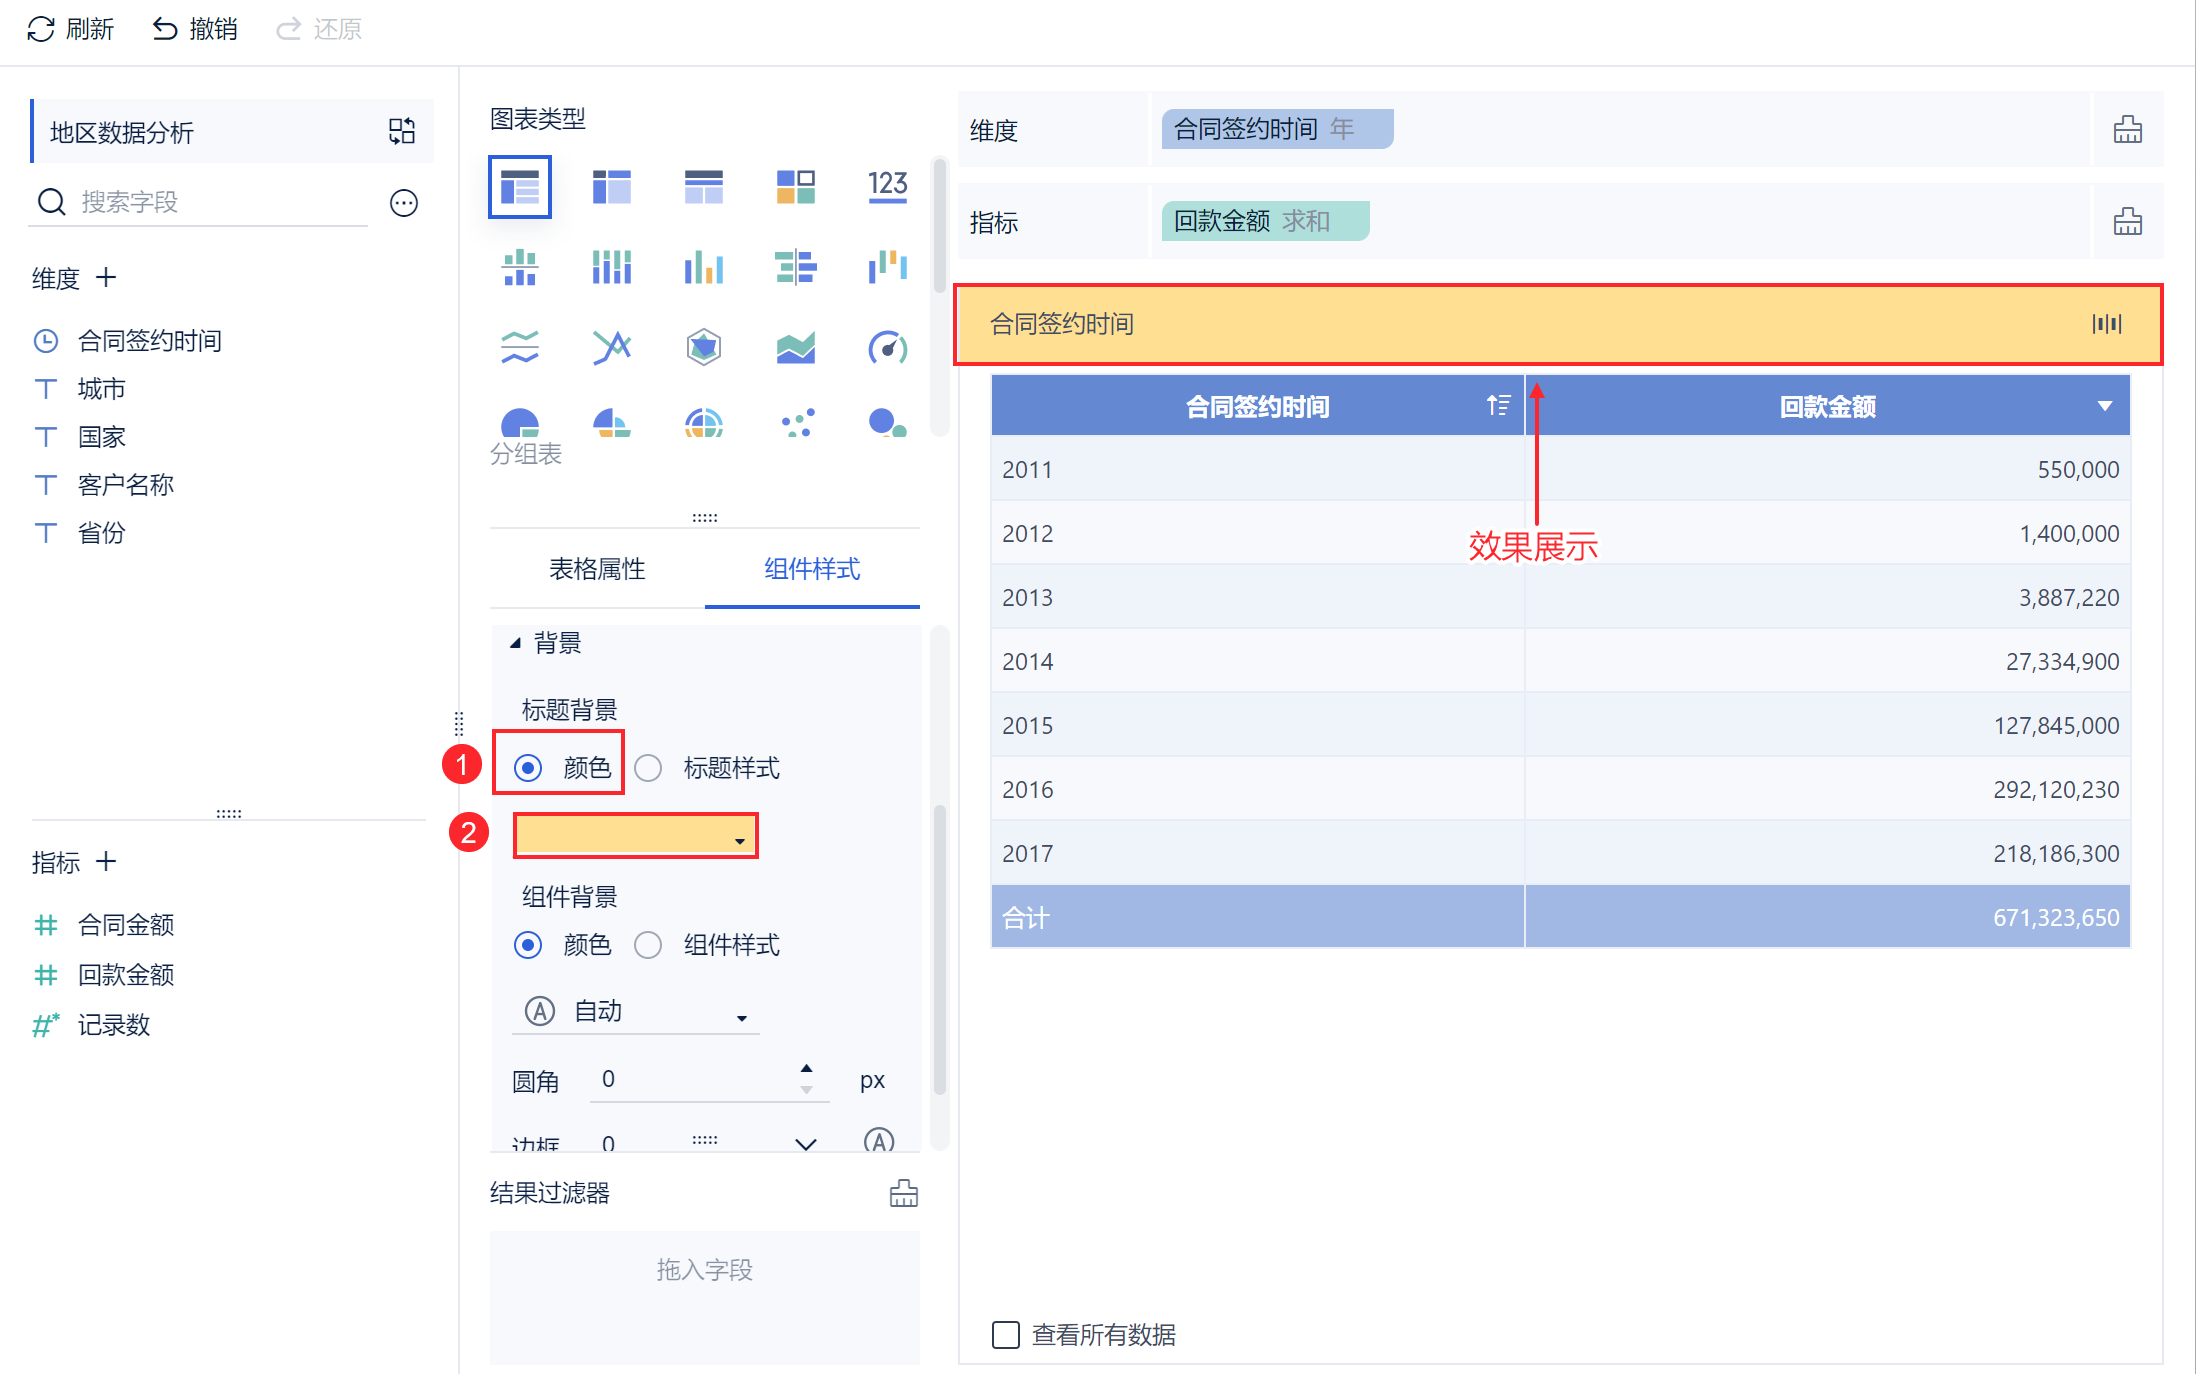Check the 查看所有数据 checkbox
Image resolution: width=2196 pixels, height=1374 pixels.
pyautogui.click(x=1005, y=1335)
